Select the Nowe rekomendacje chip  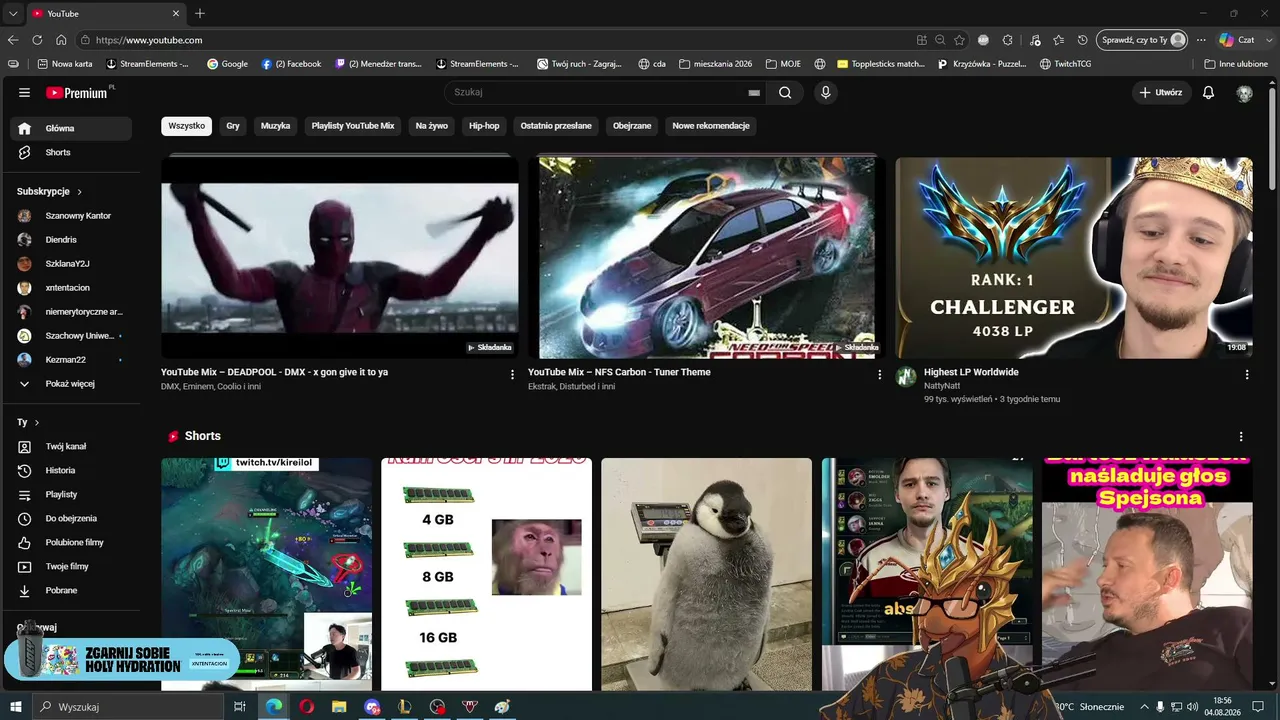pyautogui.click(x=711, y=126)
